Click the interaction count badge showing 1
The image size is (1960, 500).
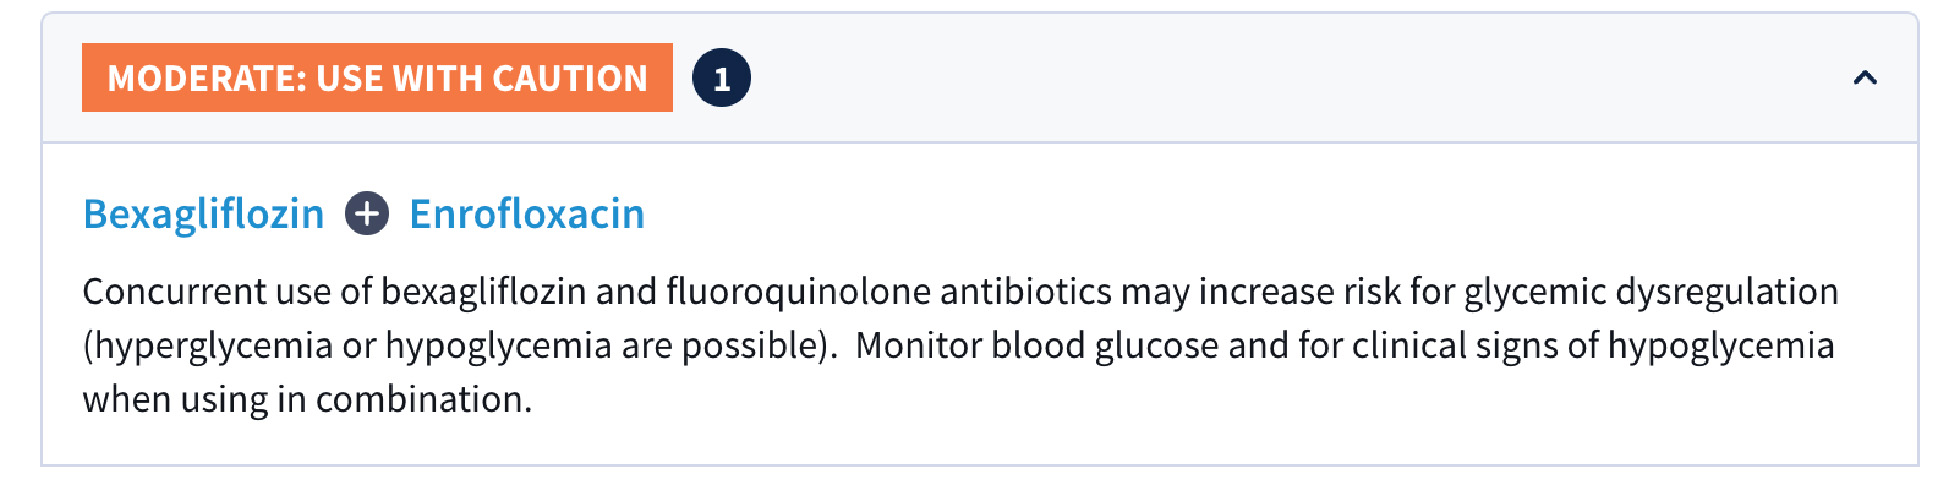[721, 78]
